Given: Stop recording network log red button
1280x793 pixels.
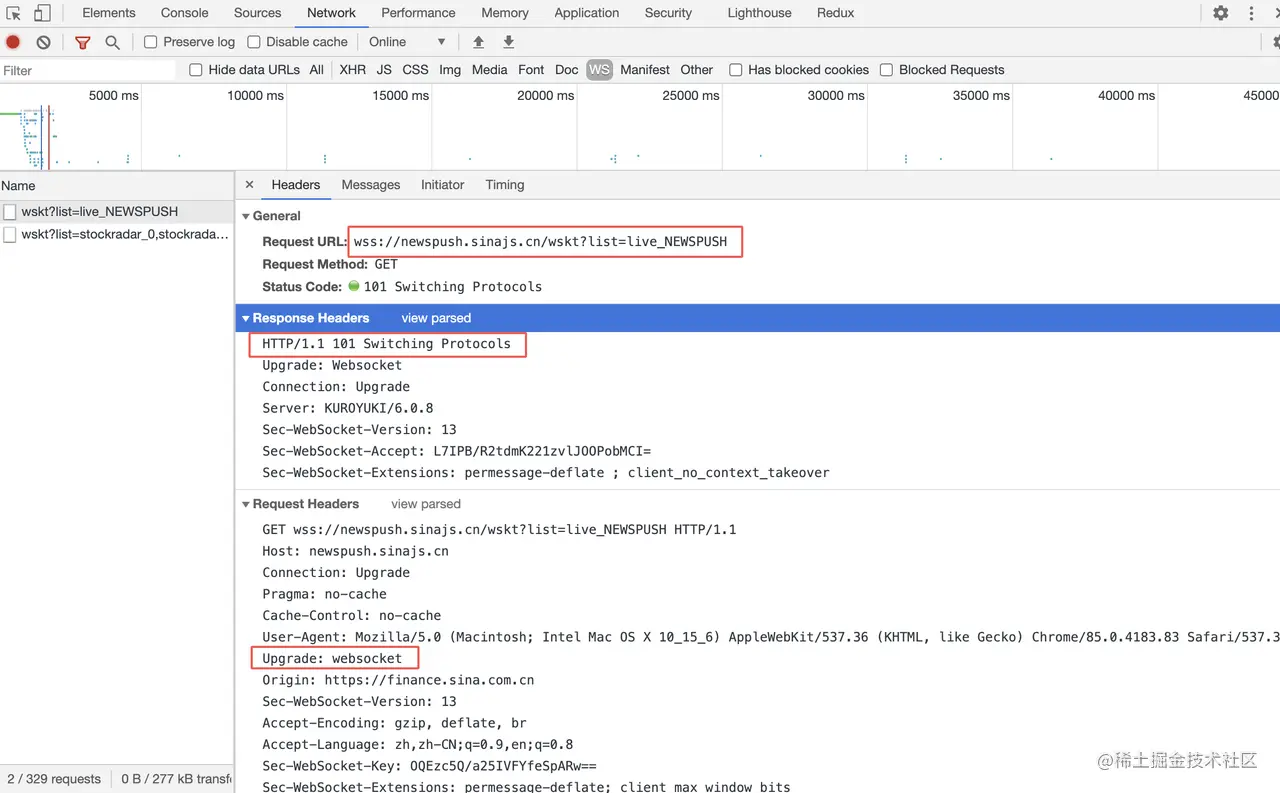Looking at the screenshot, I should point(13,42).
